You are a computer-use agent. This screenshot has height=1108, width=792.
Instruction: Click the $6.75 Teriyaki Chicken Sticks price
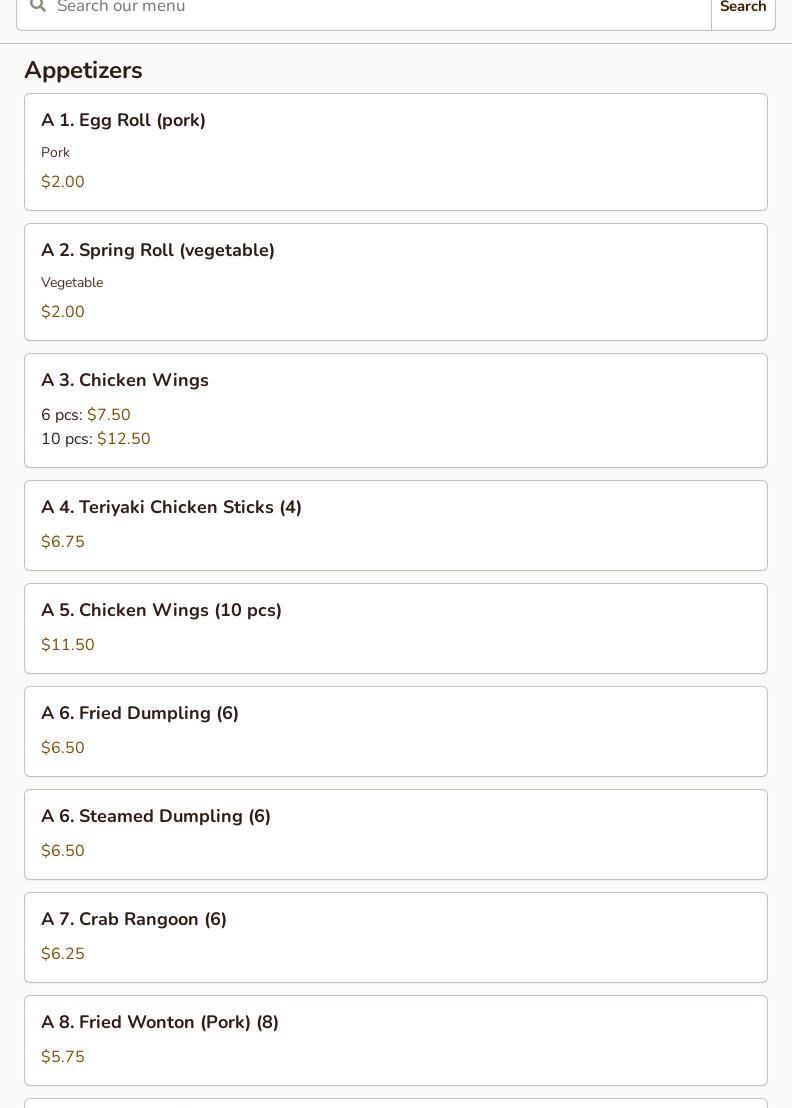[x=63, y=542]
